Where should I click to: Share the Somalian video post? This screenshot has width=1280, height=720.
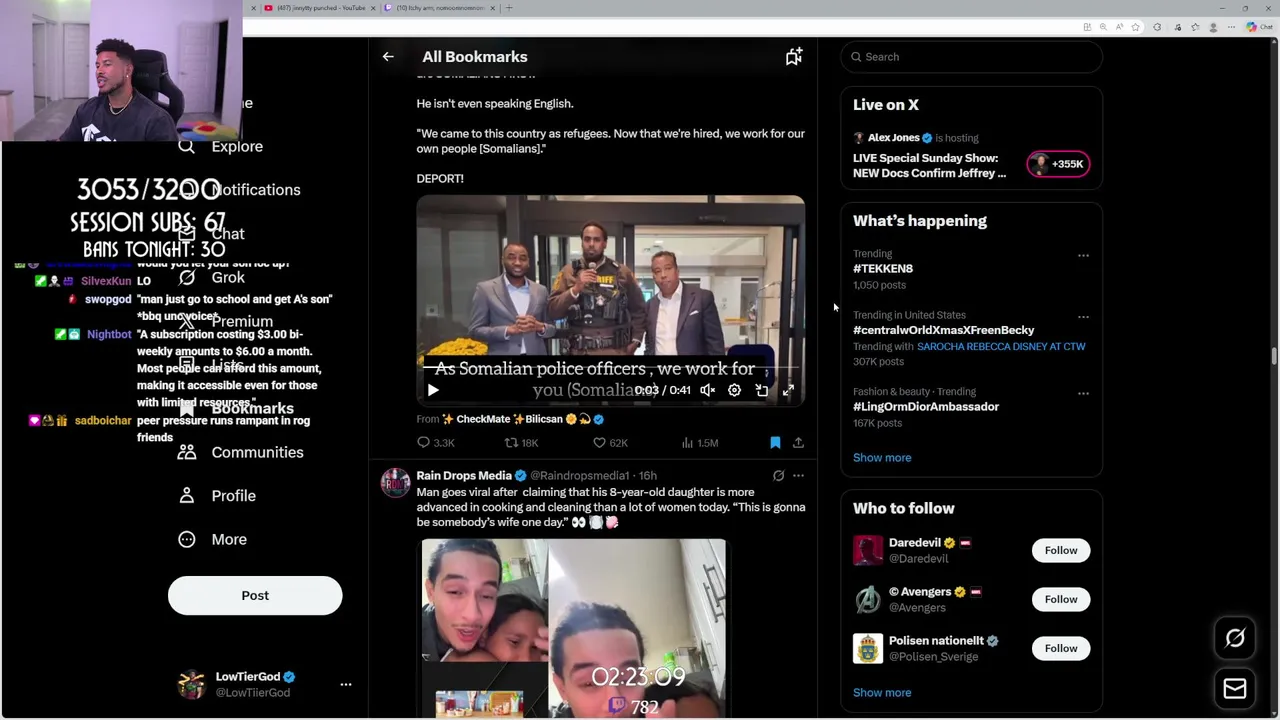coord(798,443)
